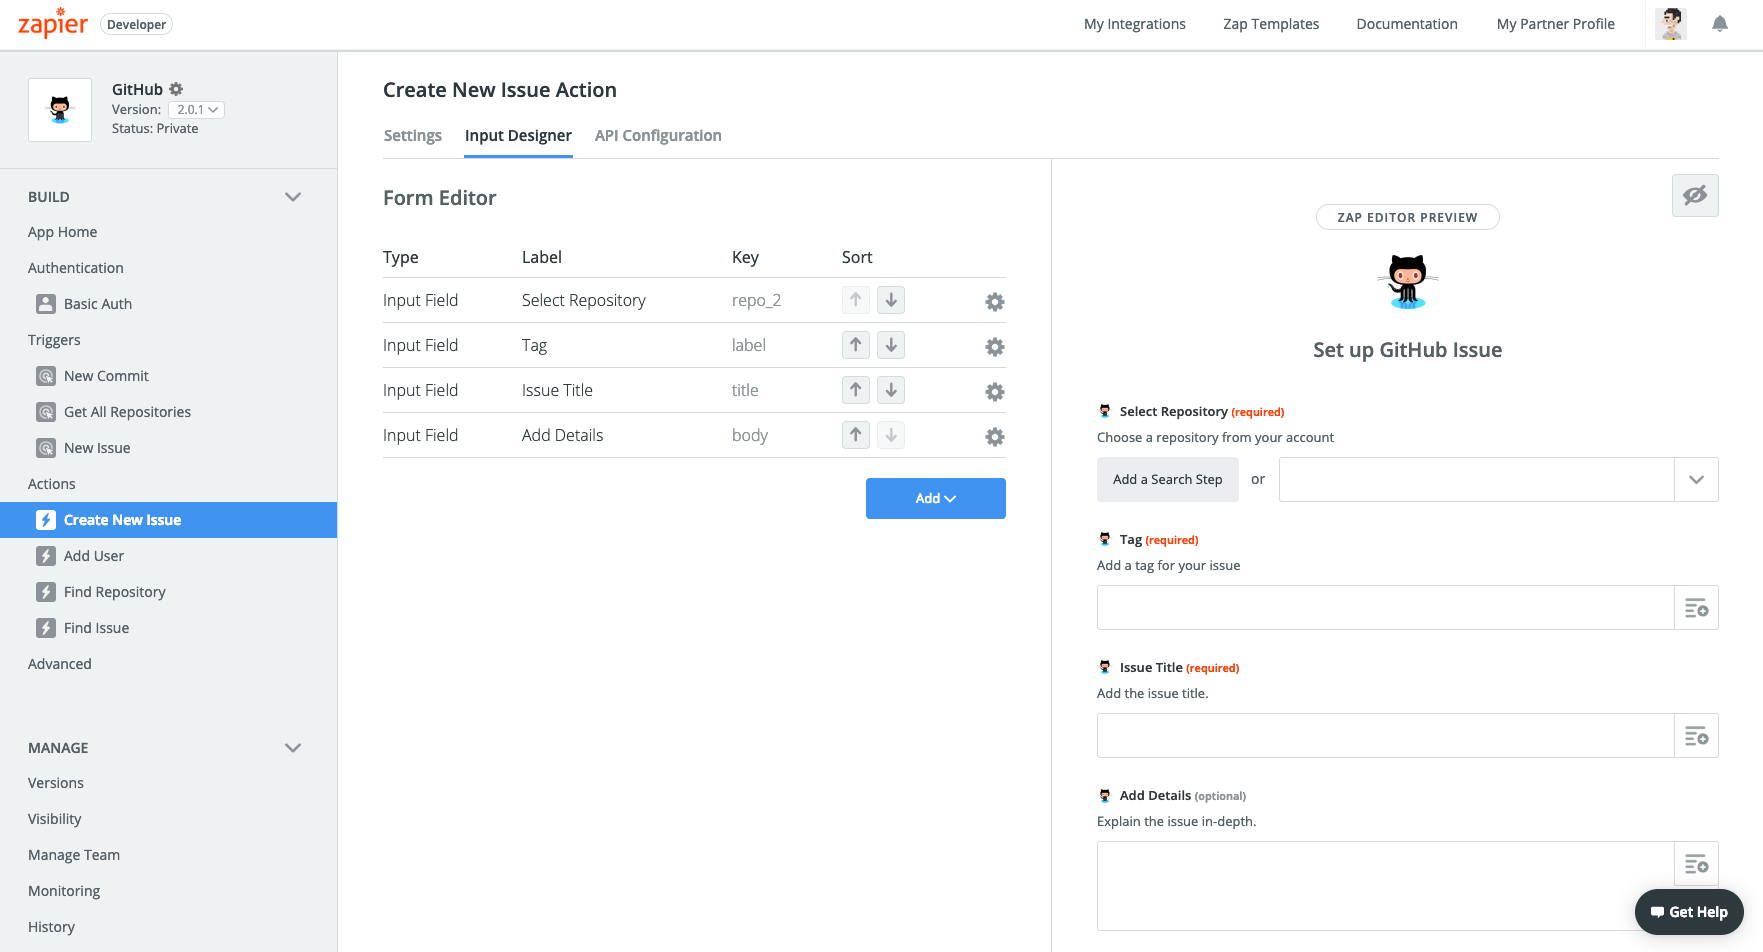Move the Select Repository field down
Screen dimensions: 1763x952
tap(891, 300)
